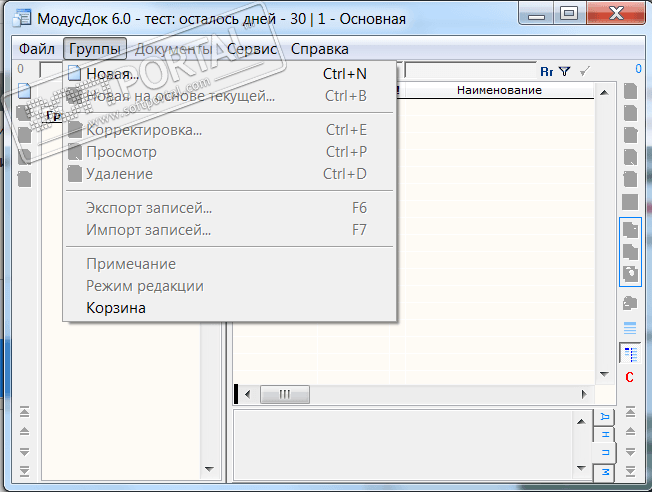Click the blue new-group page icon in left toolbar
Viewport: 652px width, 492px height.
pyautogui.click(x=25, y=91)
